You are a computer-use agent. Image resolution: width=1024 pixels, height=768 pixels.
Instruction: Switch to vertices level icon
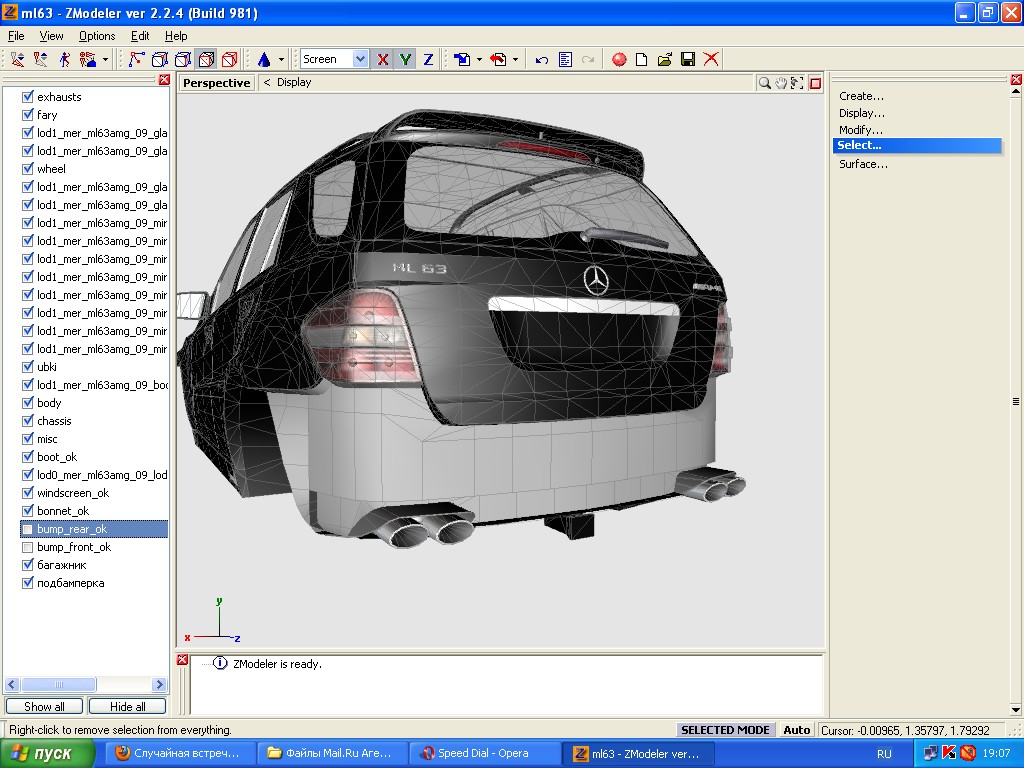pyautogui.click(x=136, y=59)
